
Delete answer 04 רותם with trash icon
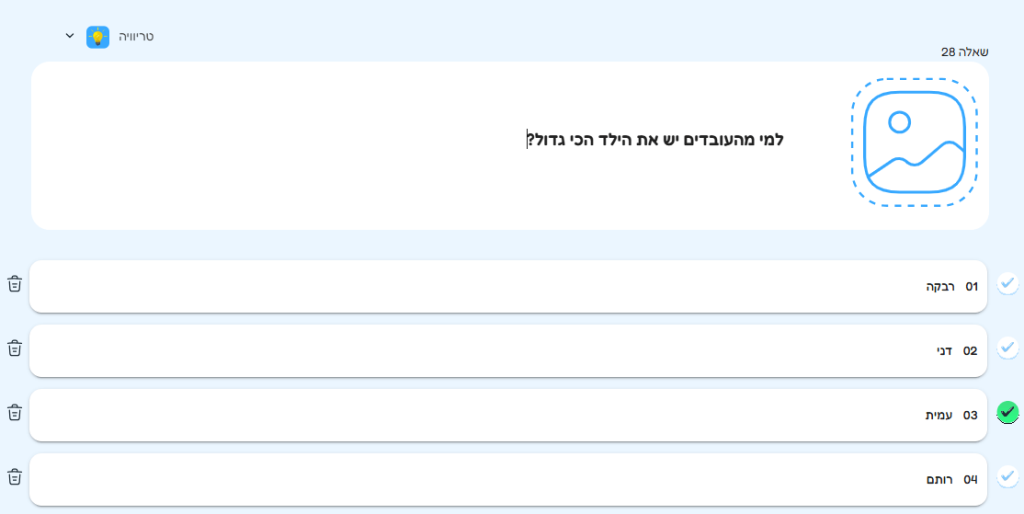point(14,477)
